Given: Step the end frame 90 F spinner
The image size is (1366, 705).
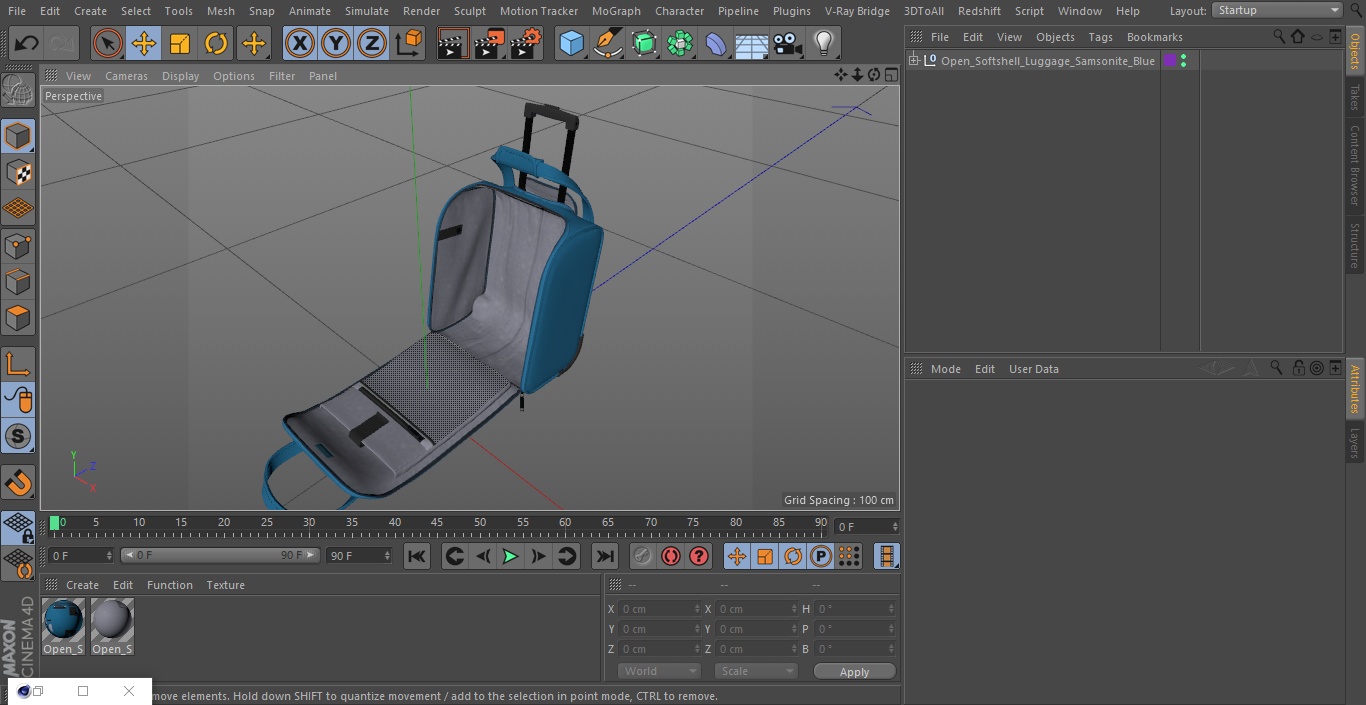Looking at the screenshot, I should click(387, 555).
